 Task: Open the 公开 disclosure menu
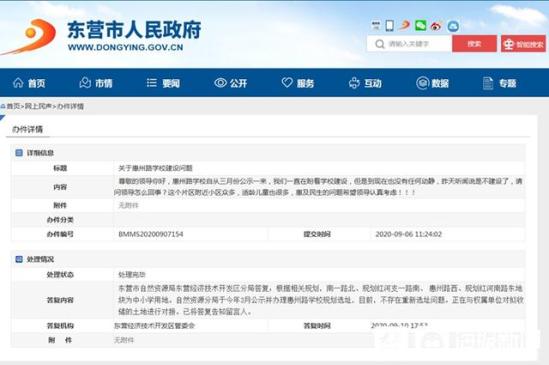231,83
